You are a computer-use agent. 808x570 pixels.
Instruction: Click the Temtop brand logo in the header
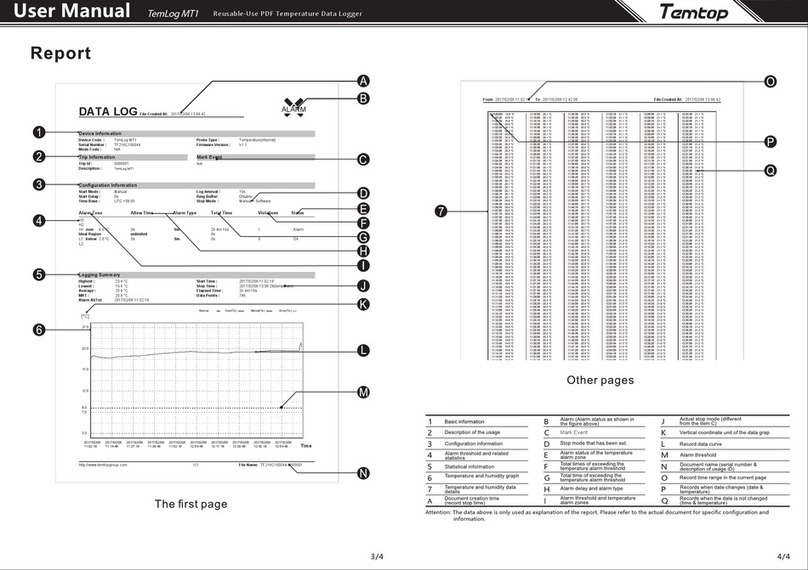pyautogui.click(x=694, y=11)
